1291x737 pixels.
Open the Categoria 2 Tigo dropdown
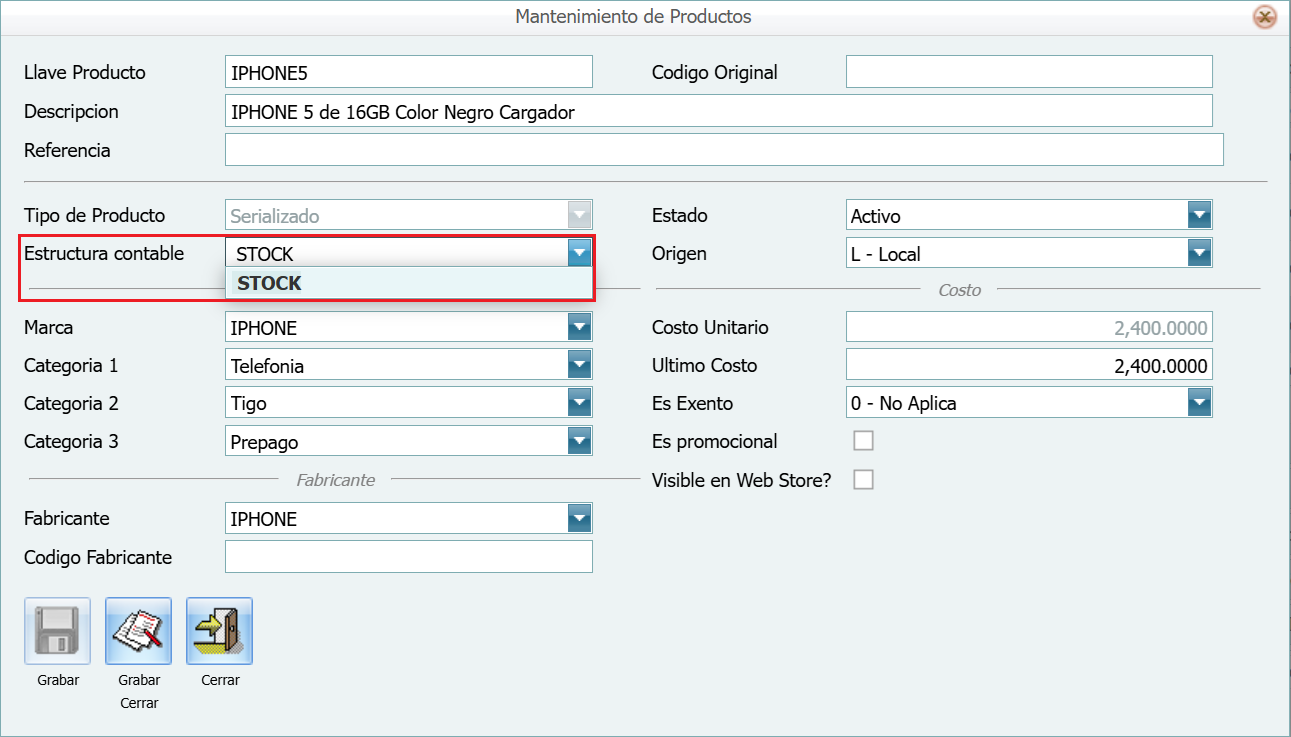click(579, 403)
